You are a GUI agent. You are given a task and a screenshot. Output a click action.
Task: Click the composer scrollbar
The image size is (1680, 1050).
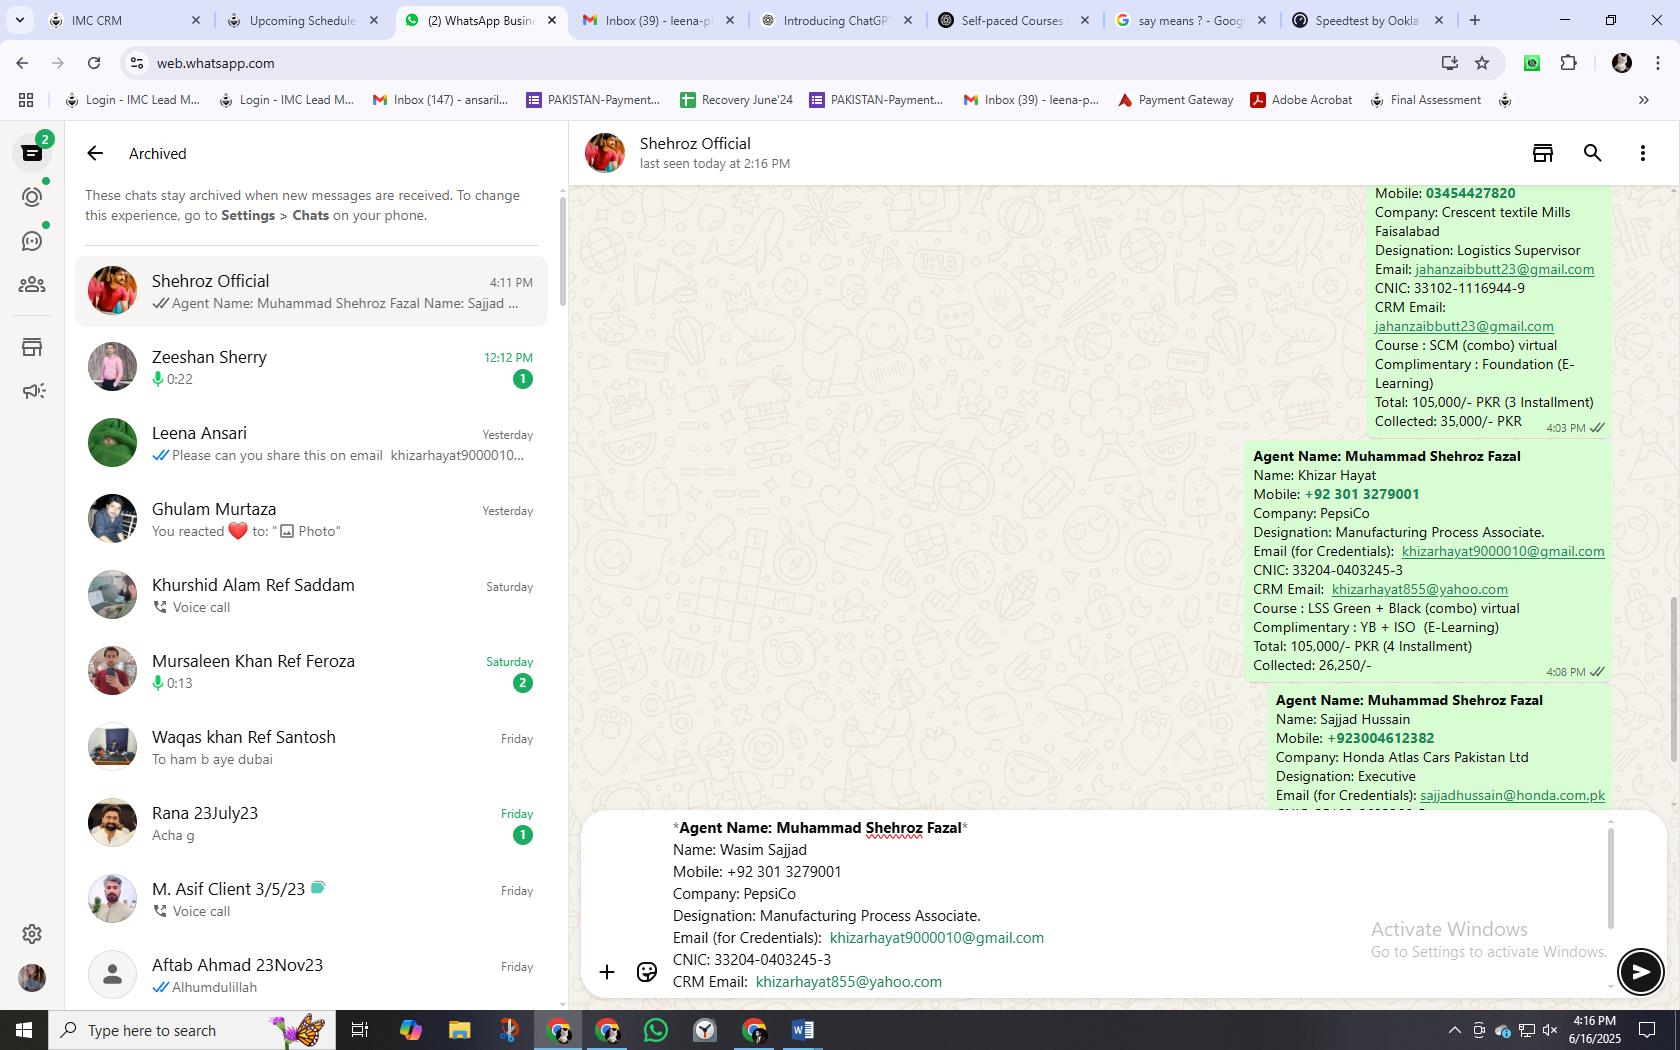point(1610,878)
